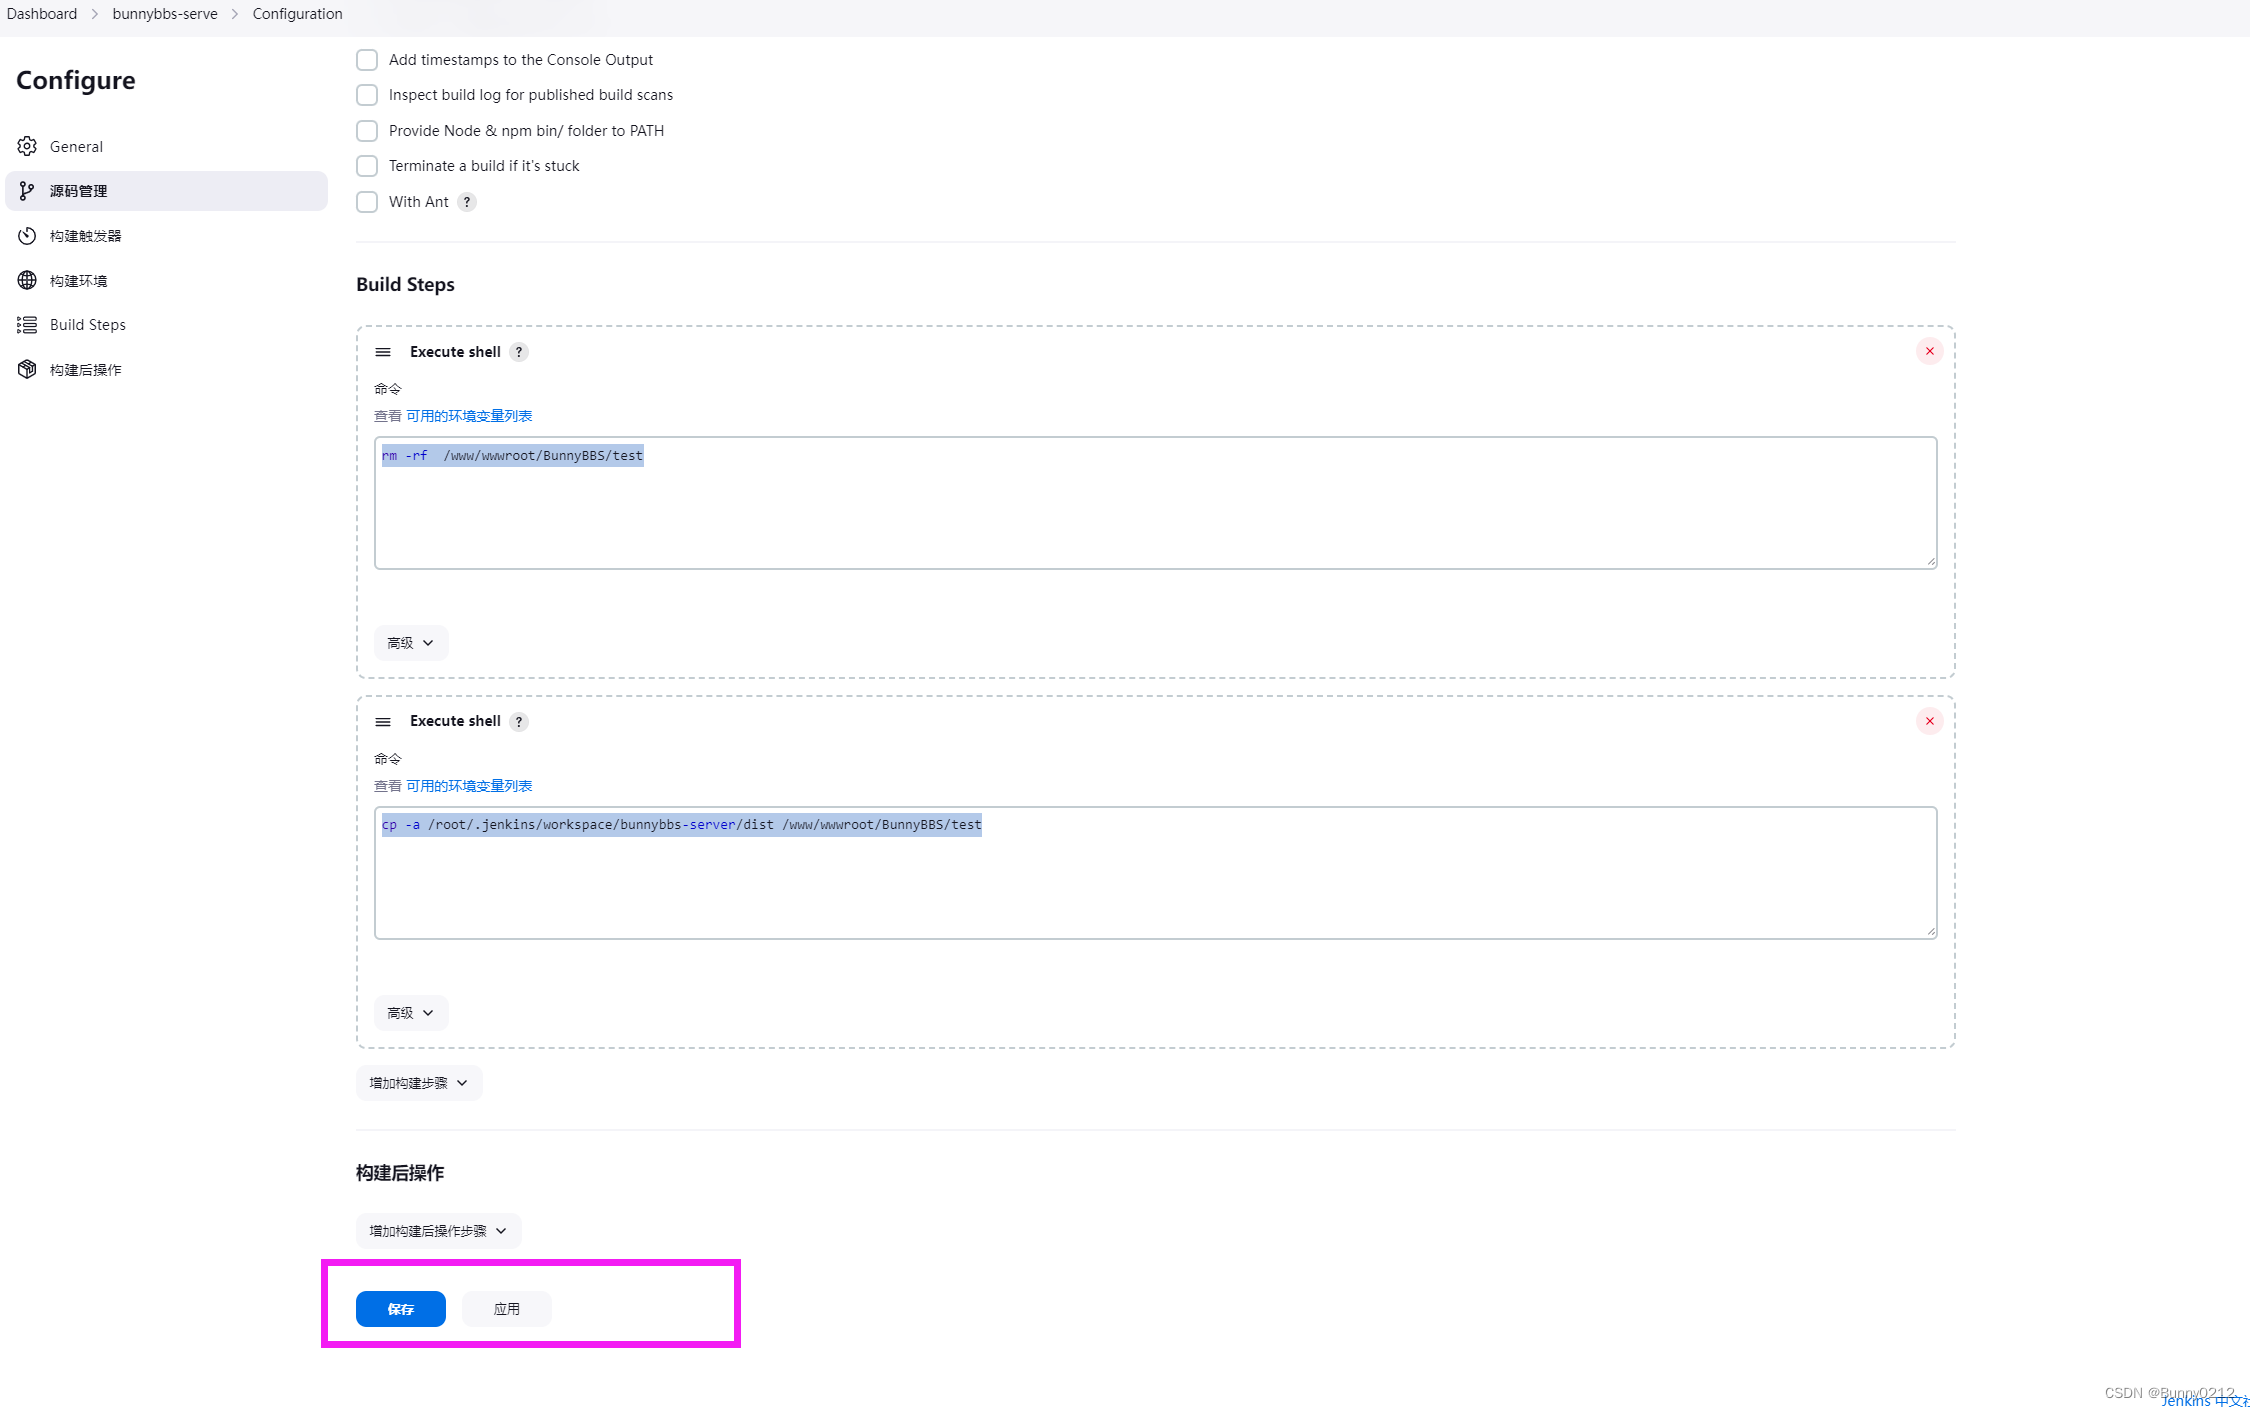Click the source management branch icon
Viewport: 2250px width, 1410px height.
[27, 191]
